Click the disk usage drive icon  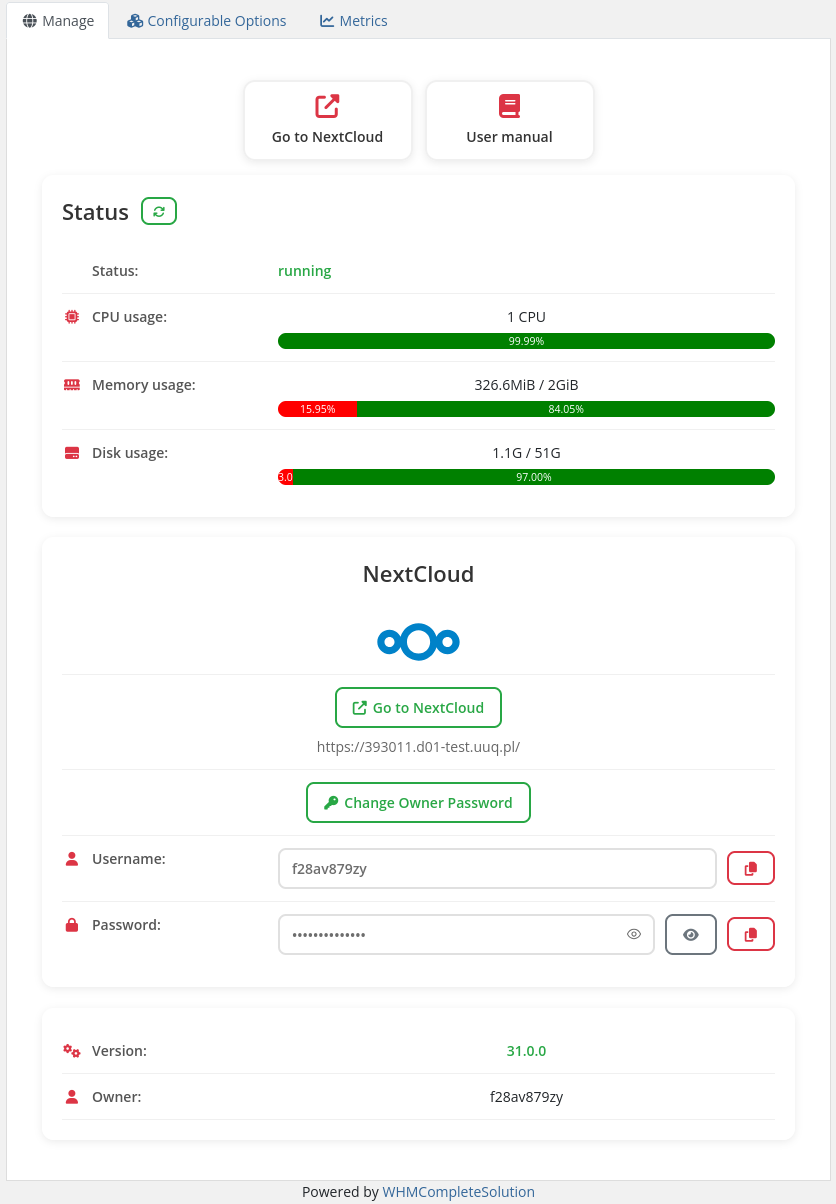71,453
